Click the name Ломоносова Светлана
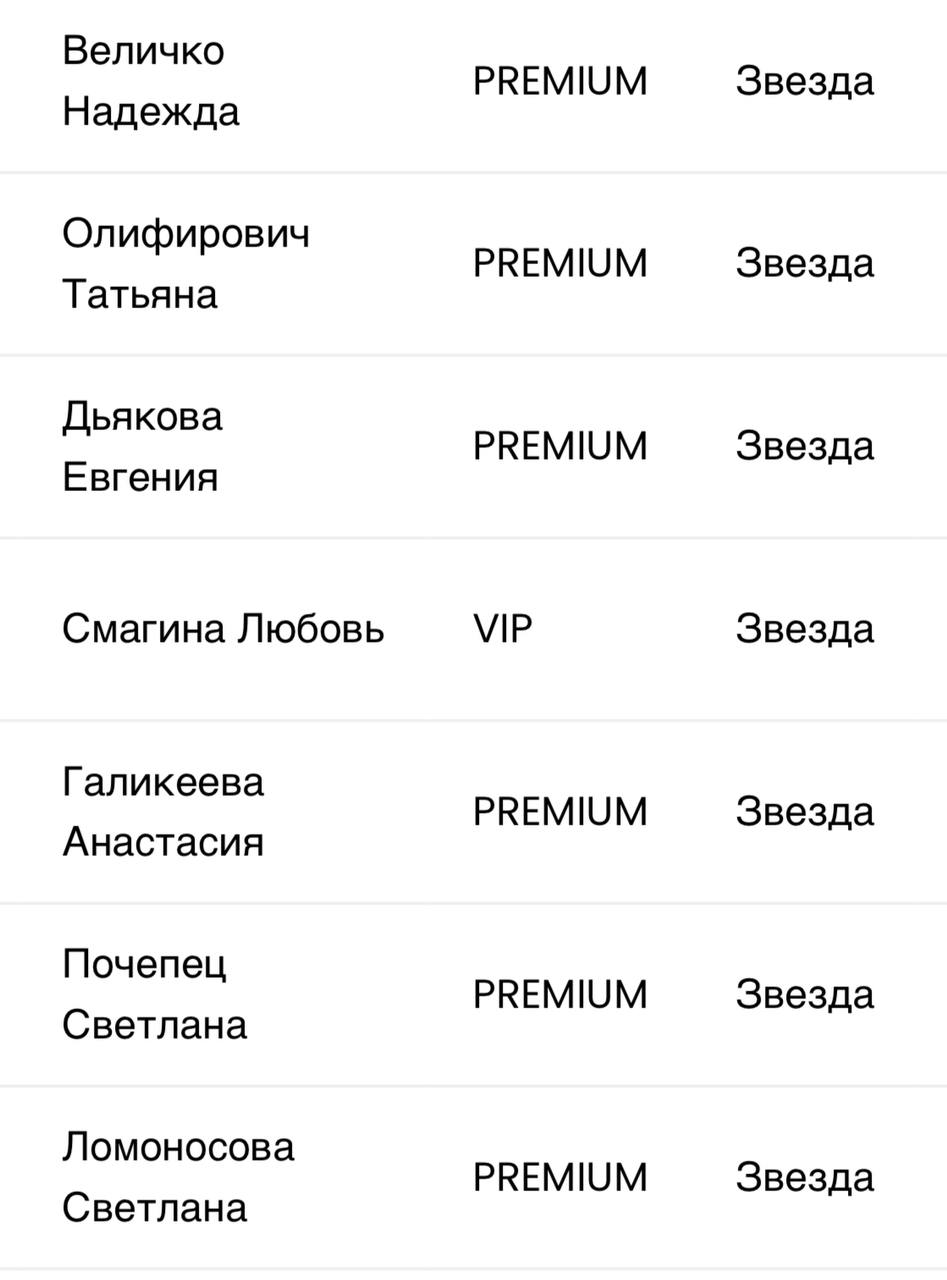Viewport: 947px width, 1280px height. 178,1177
